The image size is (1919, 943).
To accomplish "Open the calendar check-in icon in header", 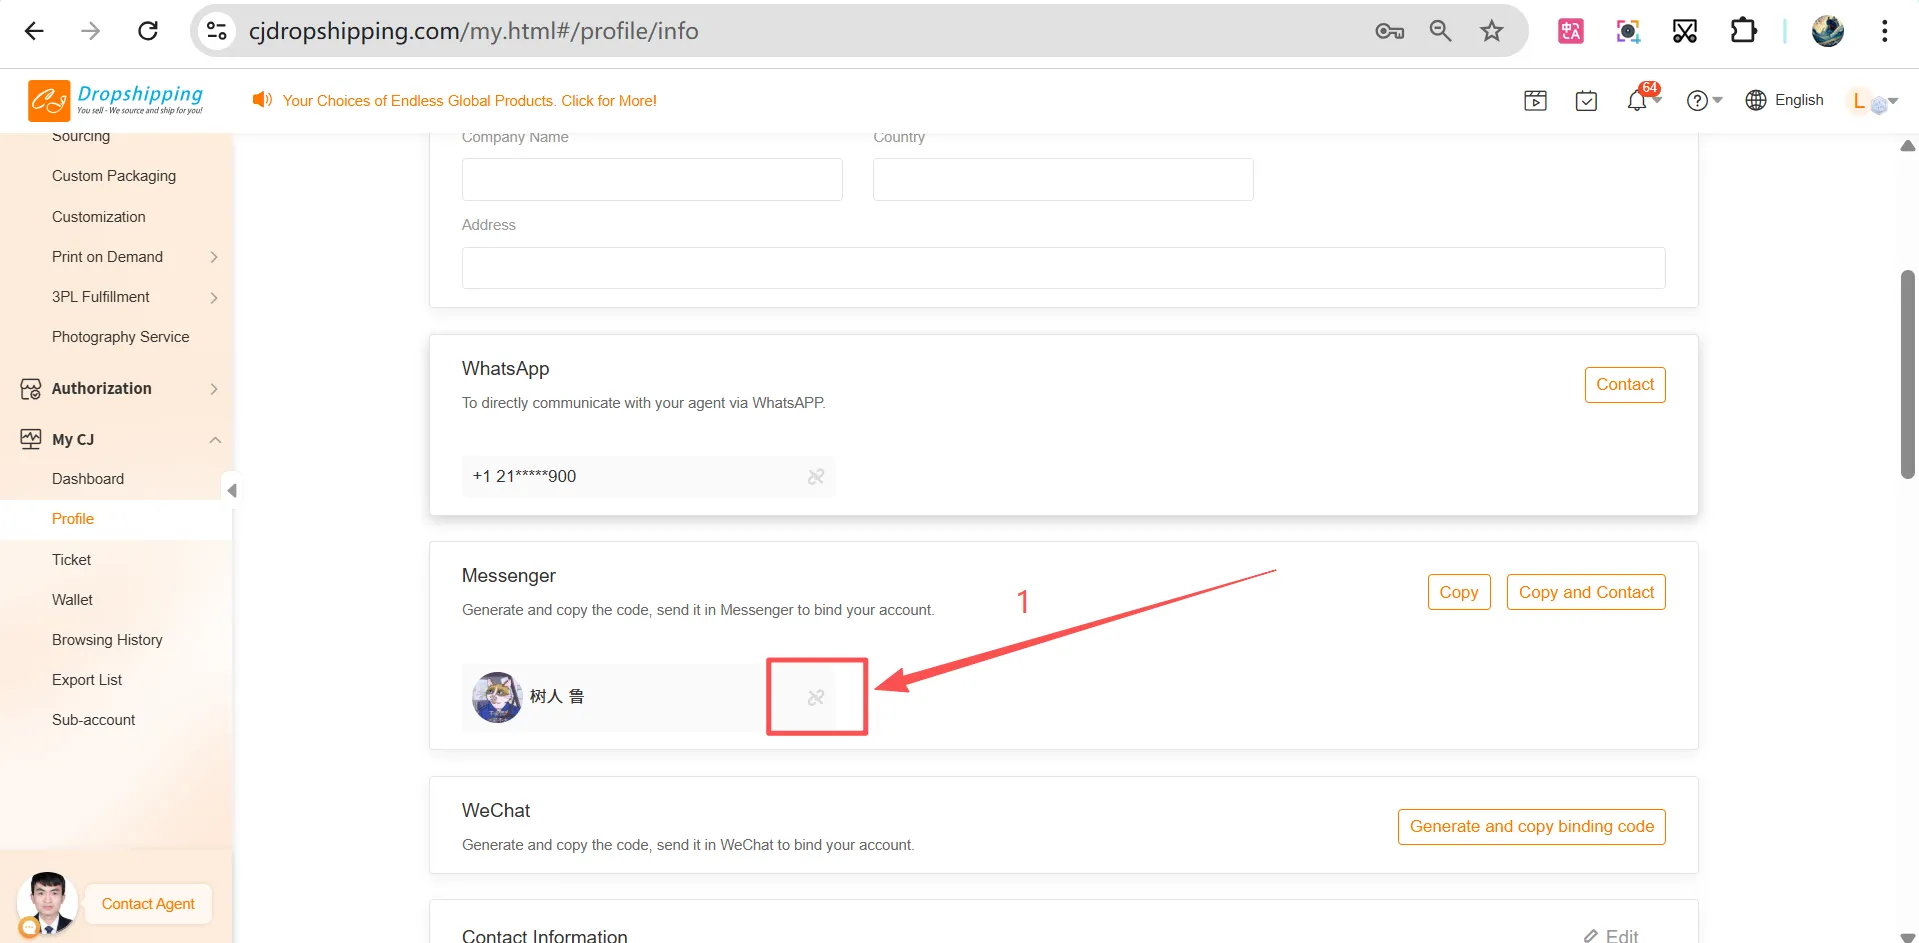I will [x=1586, y=101].
